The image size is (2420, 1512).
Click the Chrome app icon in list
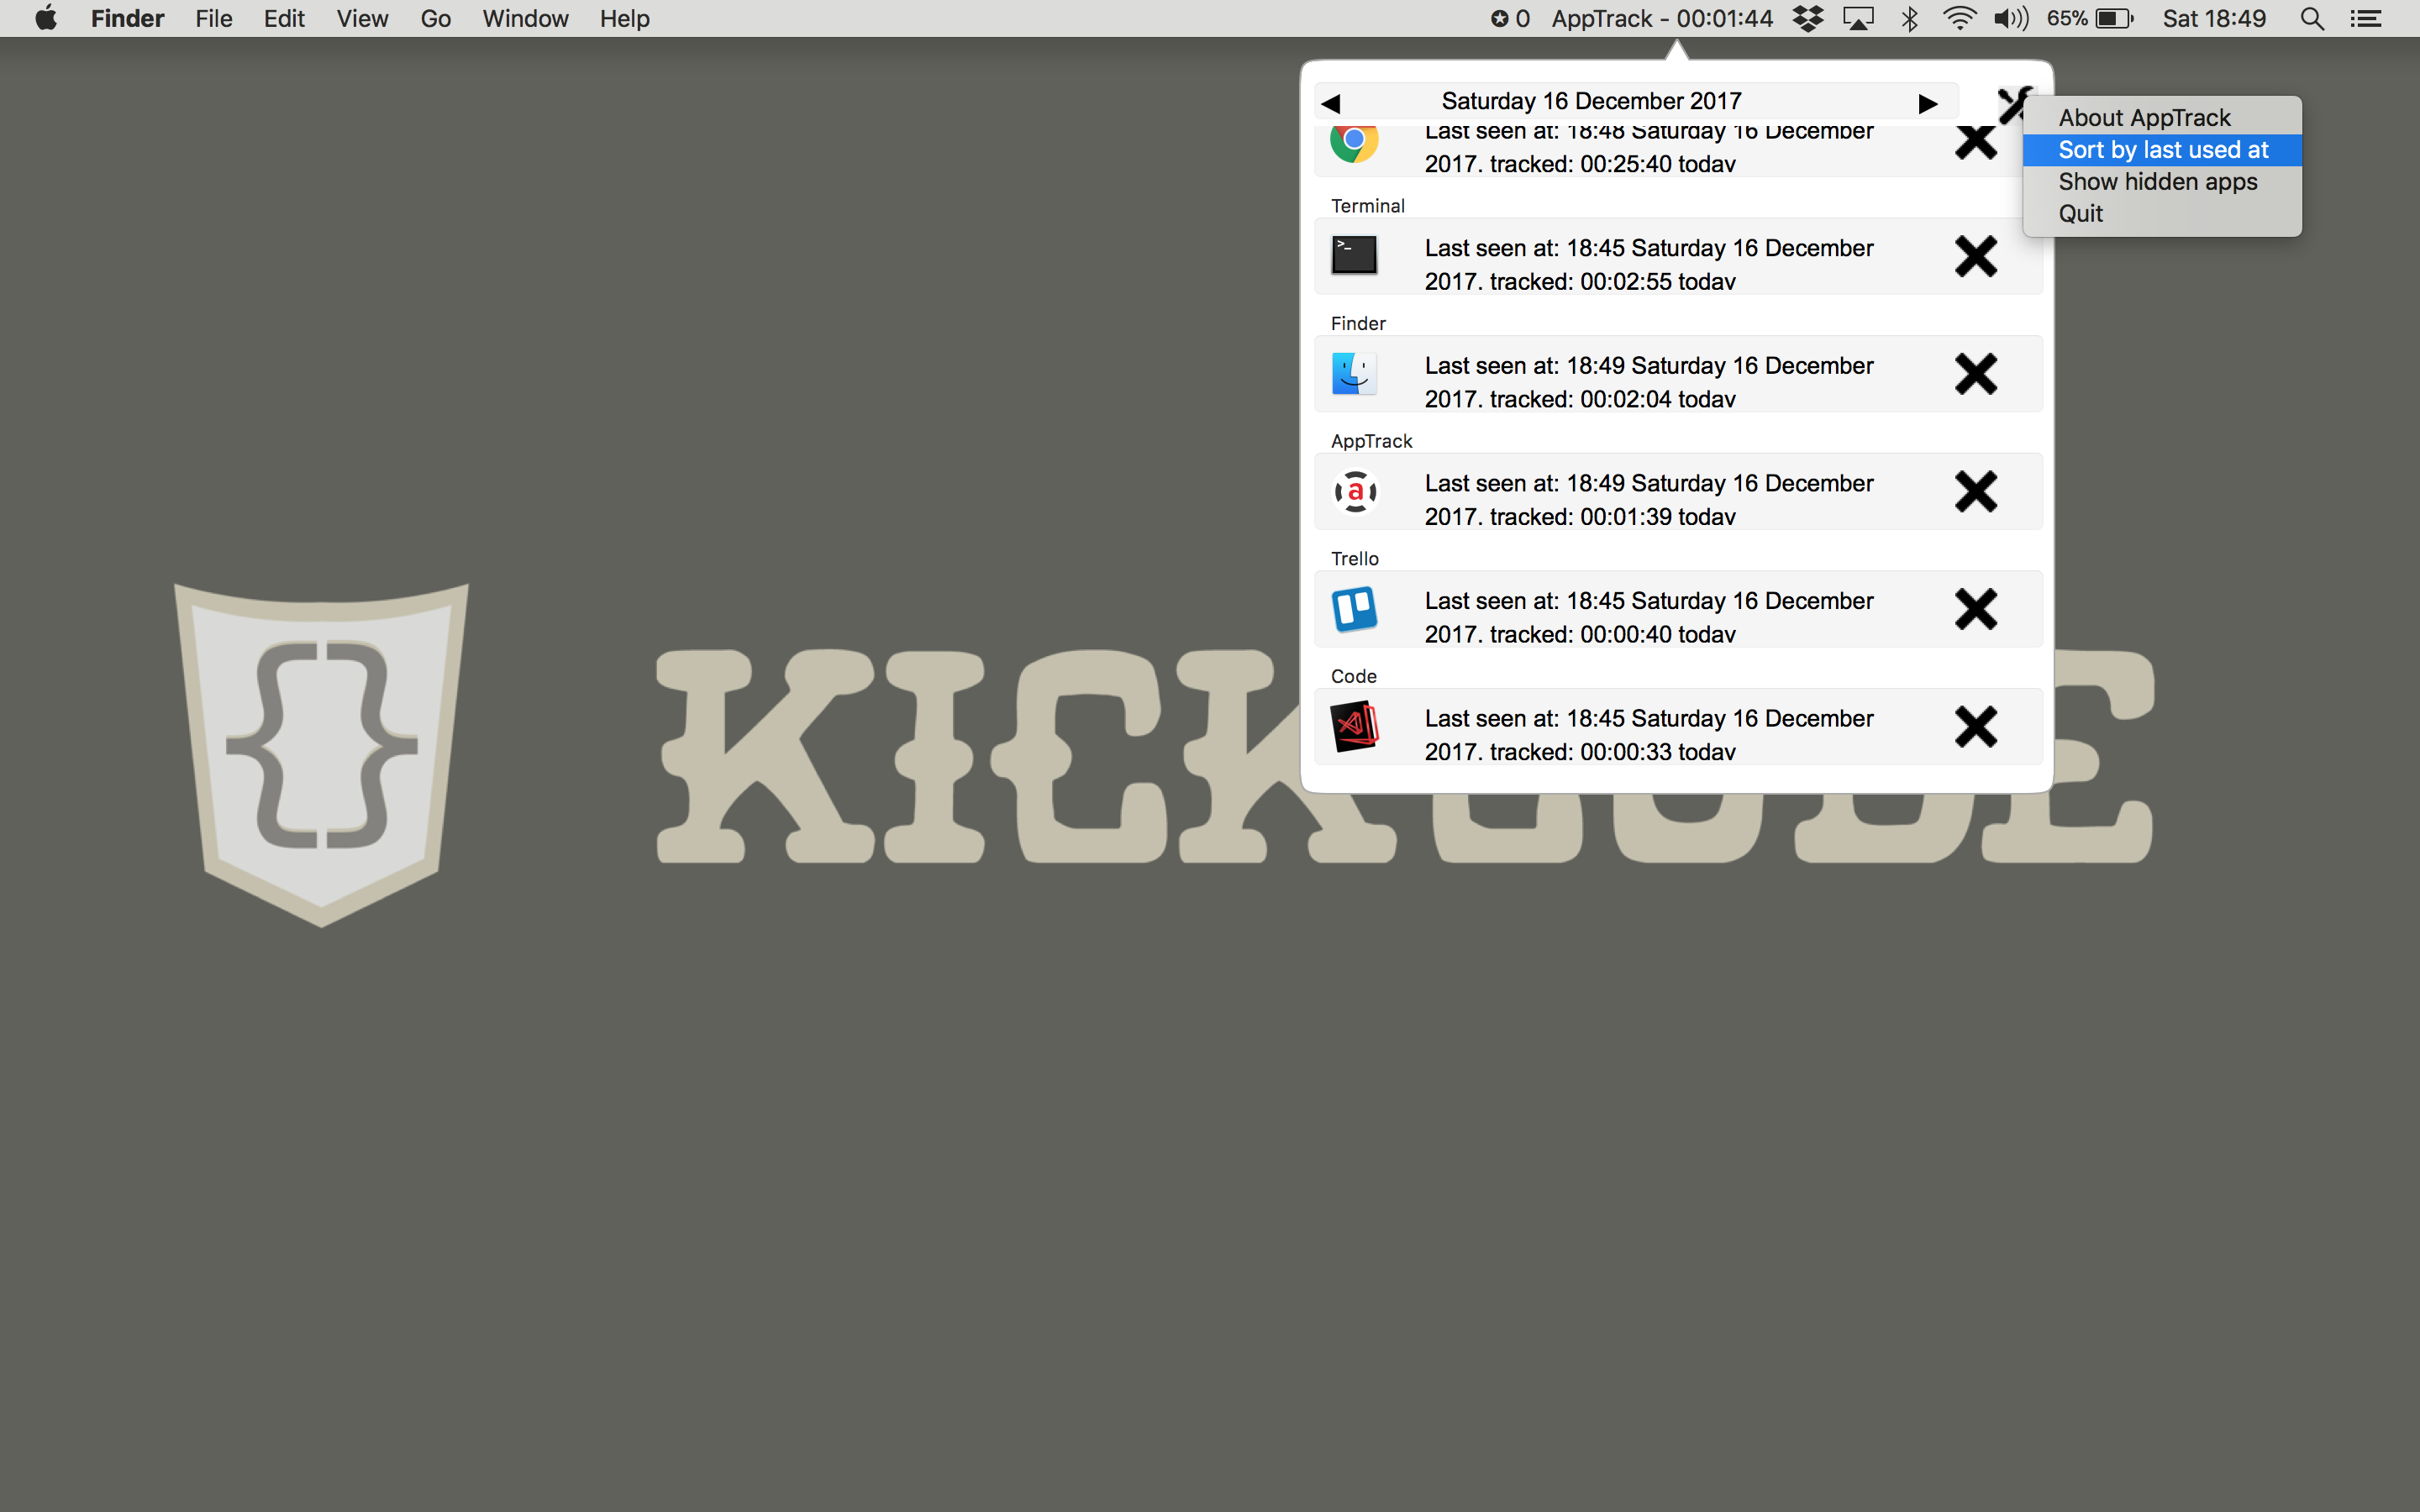[x=1354, y=141]
